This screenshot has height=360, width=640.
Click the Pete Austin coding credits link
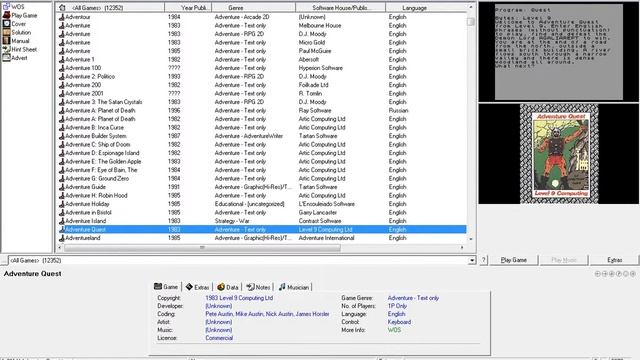click(x=267, y=314)
